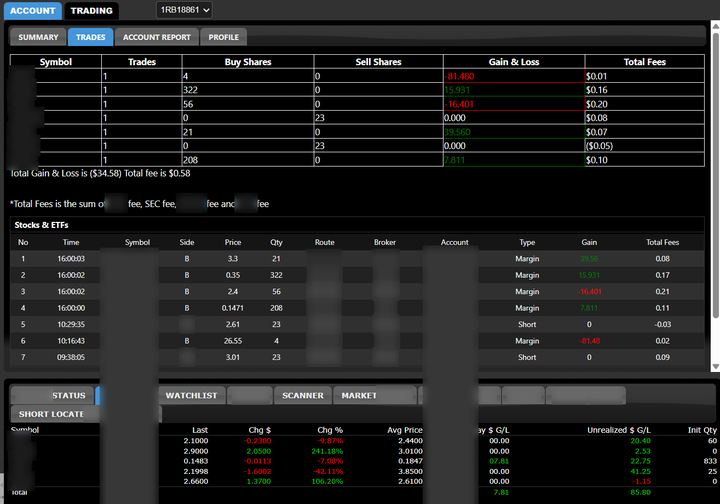Click the Sell Shares column header

(x=378, y=62)
